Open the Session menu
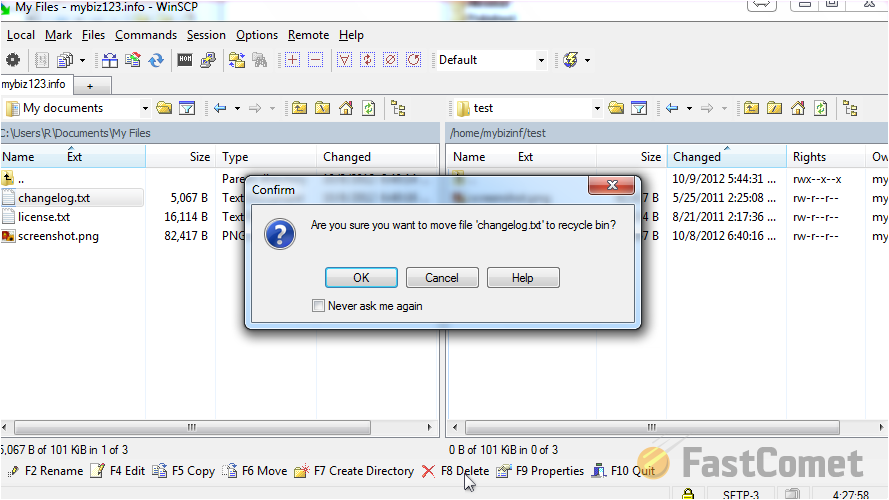 coord(206,35)
